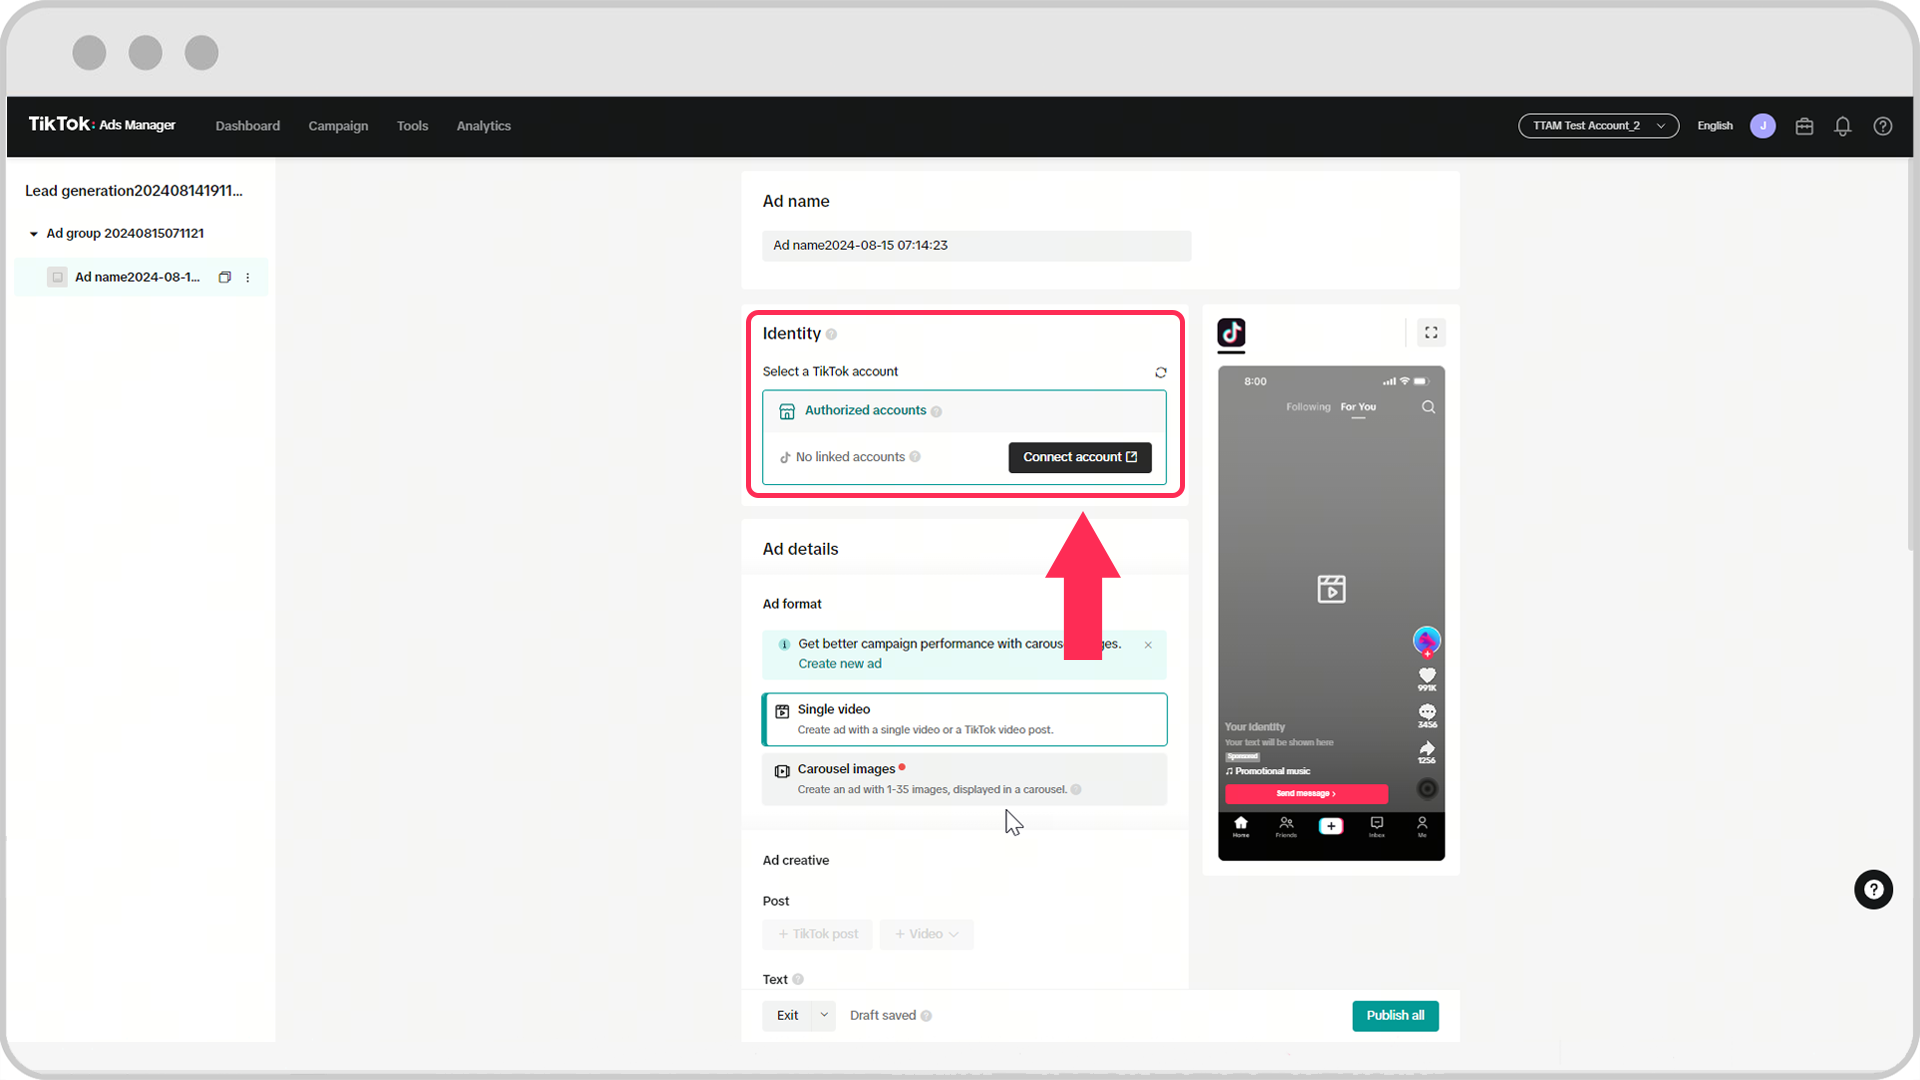Click the TikTok profile icon in preview

pyautogui.click(x=1425, y=641)
